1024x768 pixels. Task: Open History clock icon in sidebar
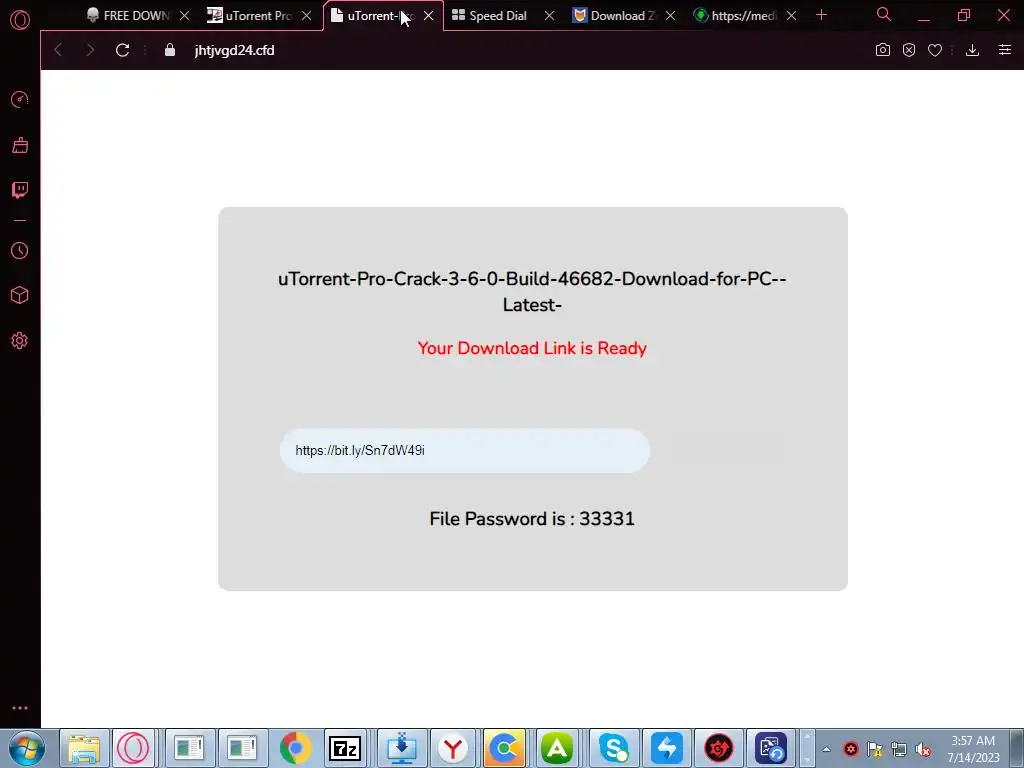coord(20,250)
